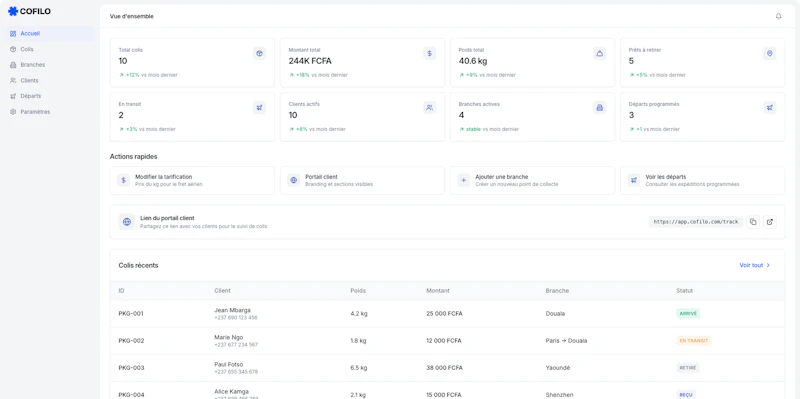This screenshot has width=800, height=399.
Task: Click the Paris → Douala branch cell
Action: [566, 341]
